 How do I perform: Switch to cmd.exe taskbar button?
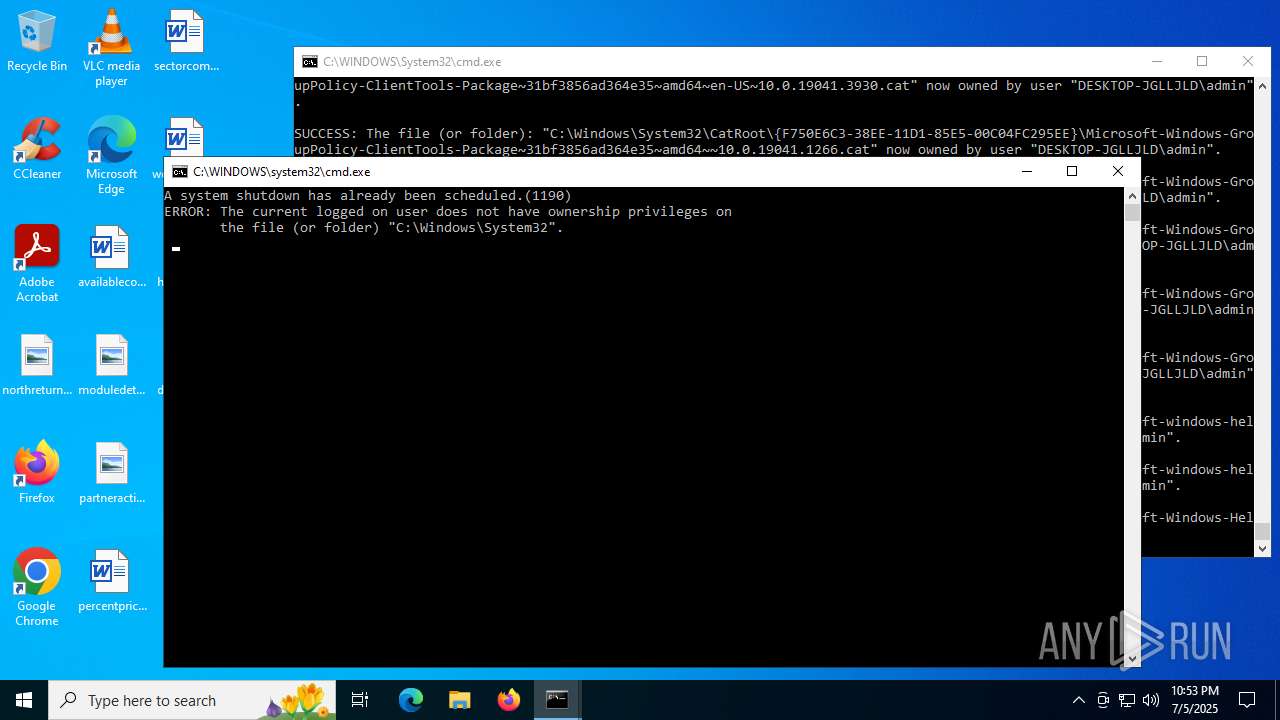click(557, 700)
